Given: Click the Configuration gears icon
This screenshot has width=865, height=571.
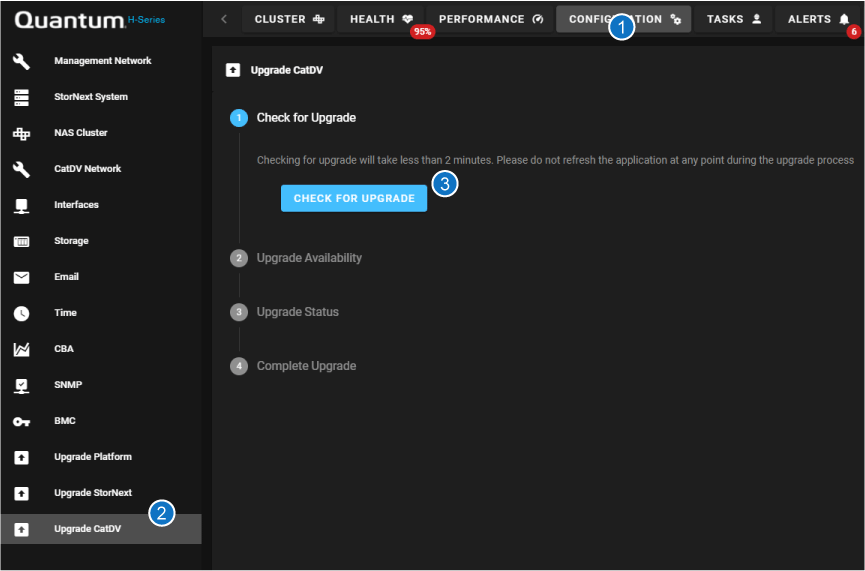Looking at the screenshot, I should click(676, 19).
